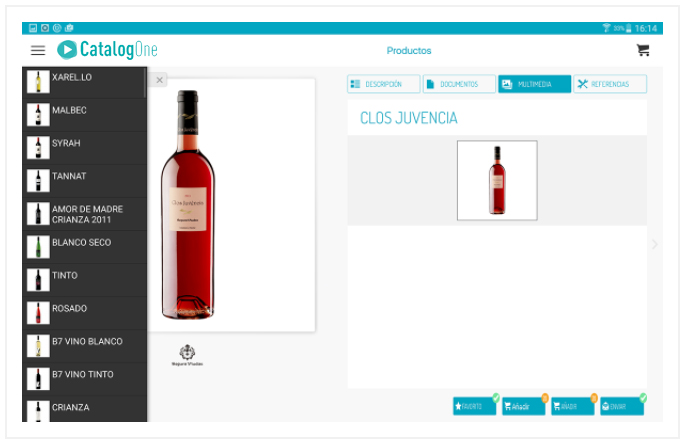Click the BLANCO SECO green bottle thumbnail

pyautogui.click(x=38, y=247)
